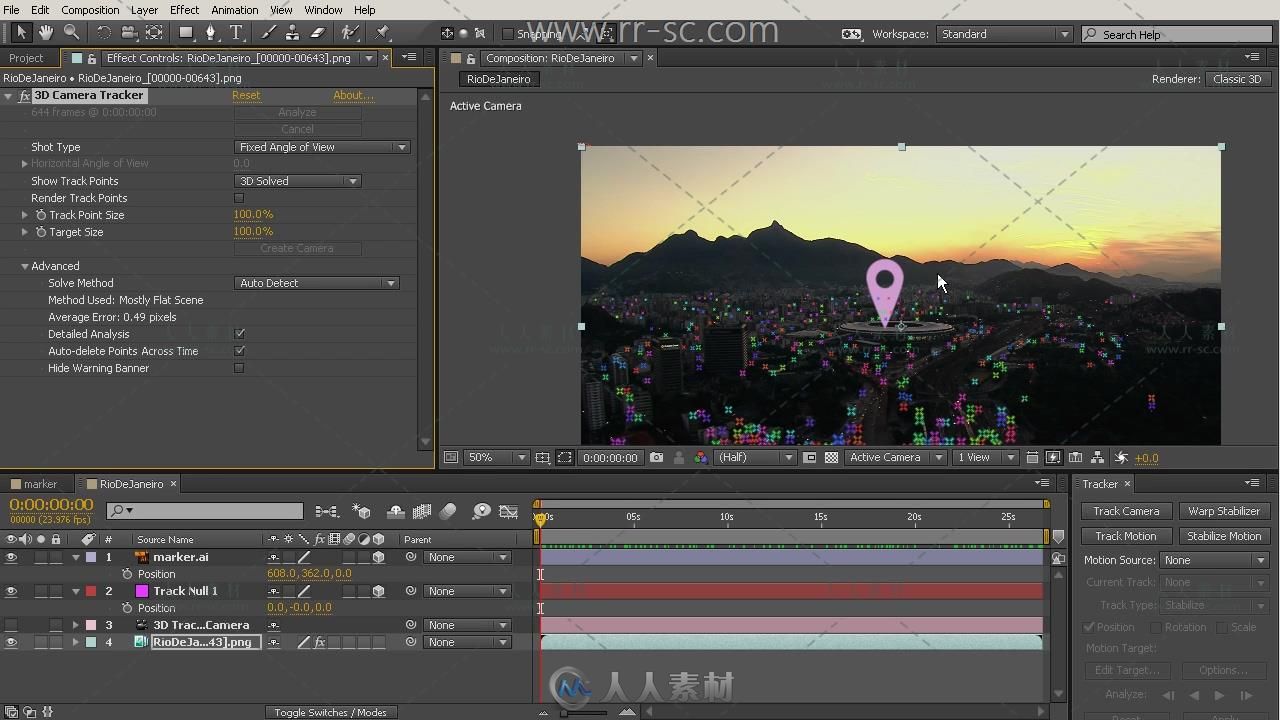The image size is (1280, 720).
Task: Click the Stabilize Motion button
Action: 1224,536
